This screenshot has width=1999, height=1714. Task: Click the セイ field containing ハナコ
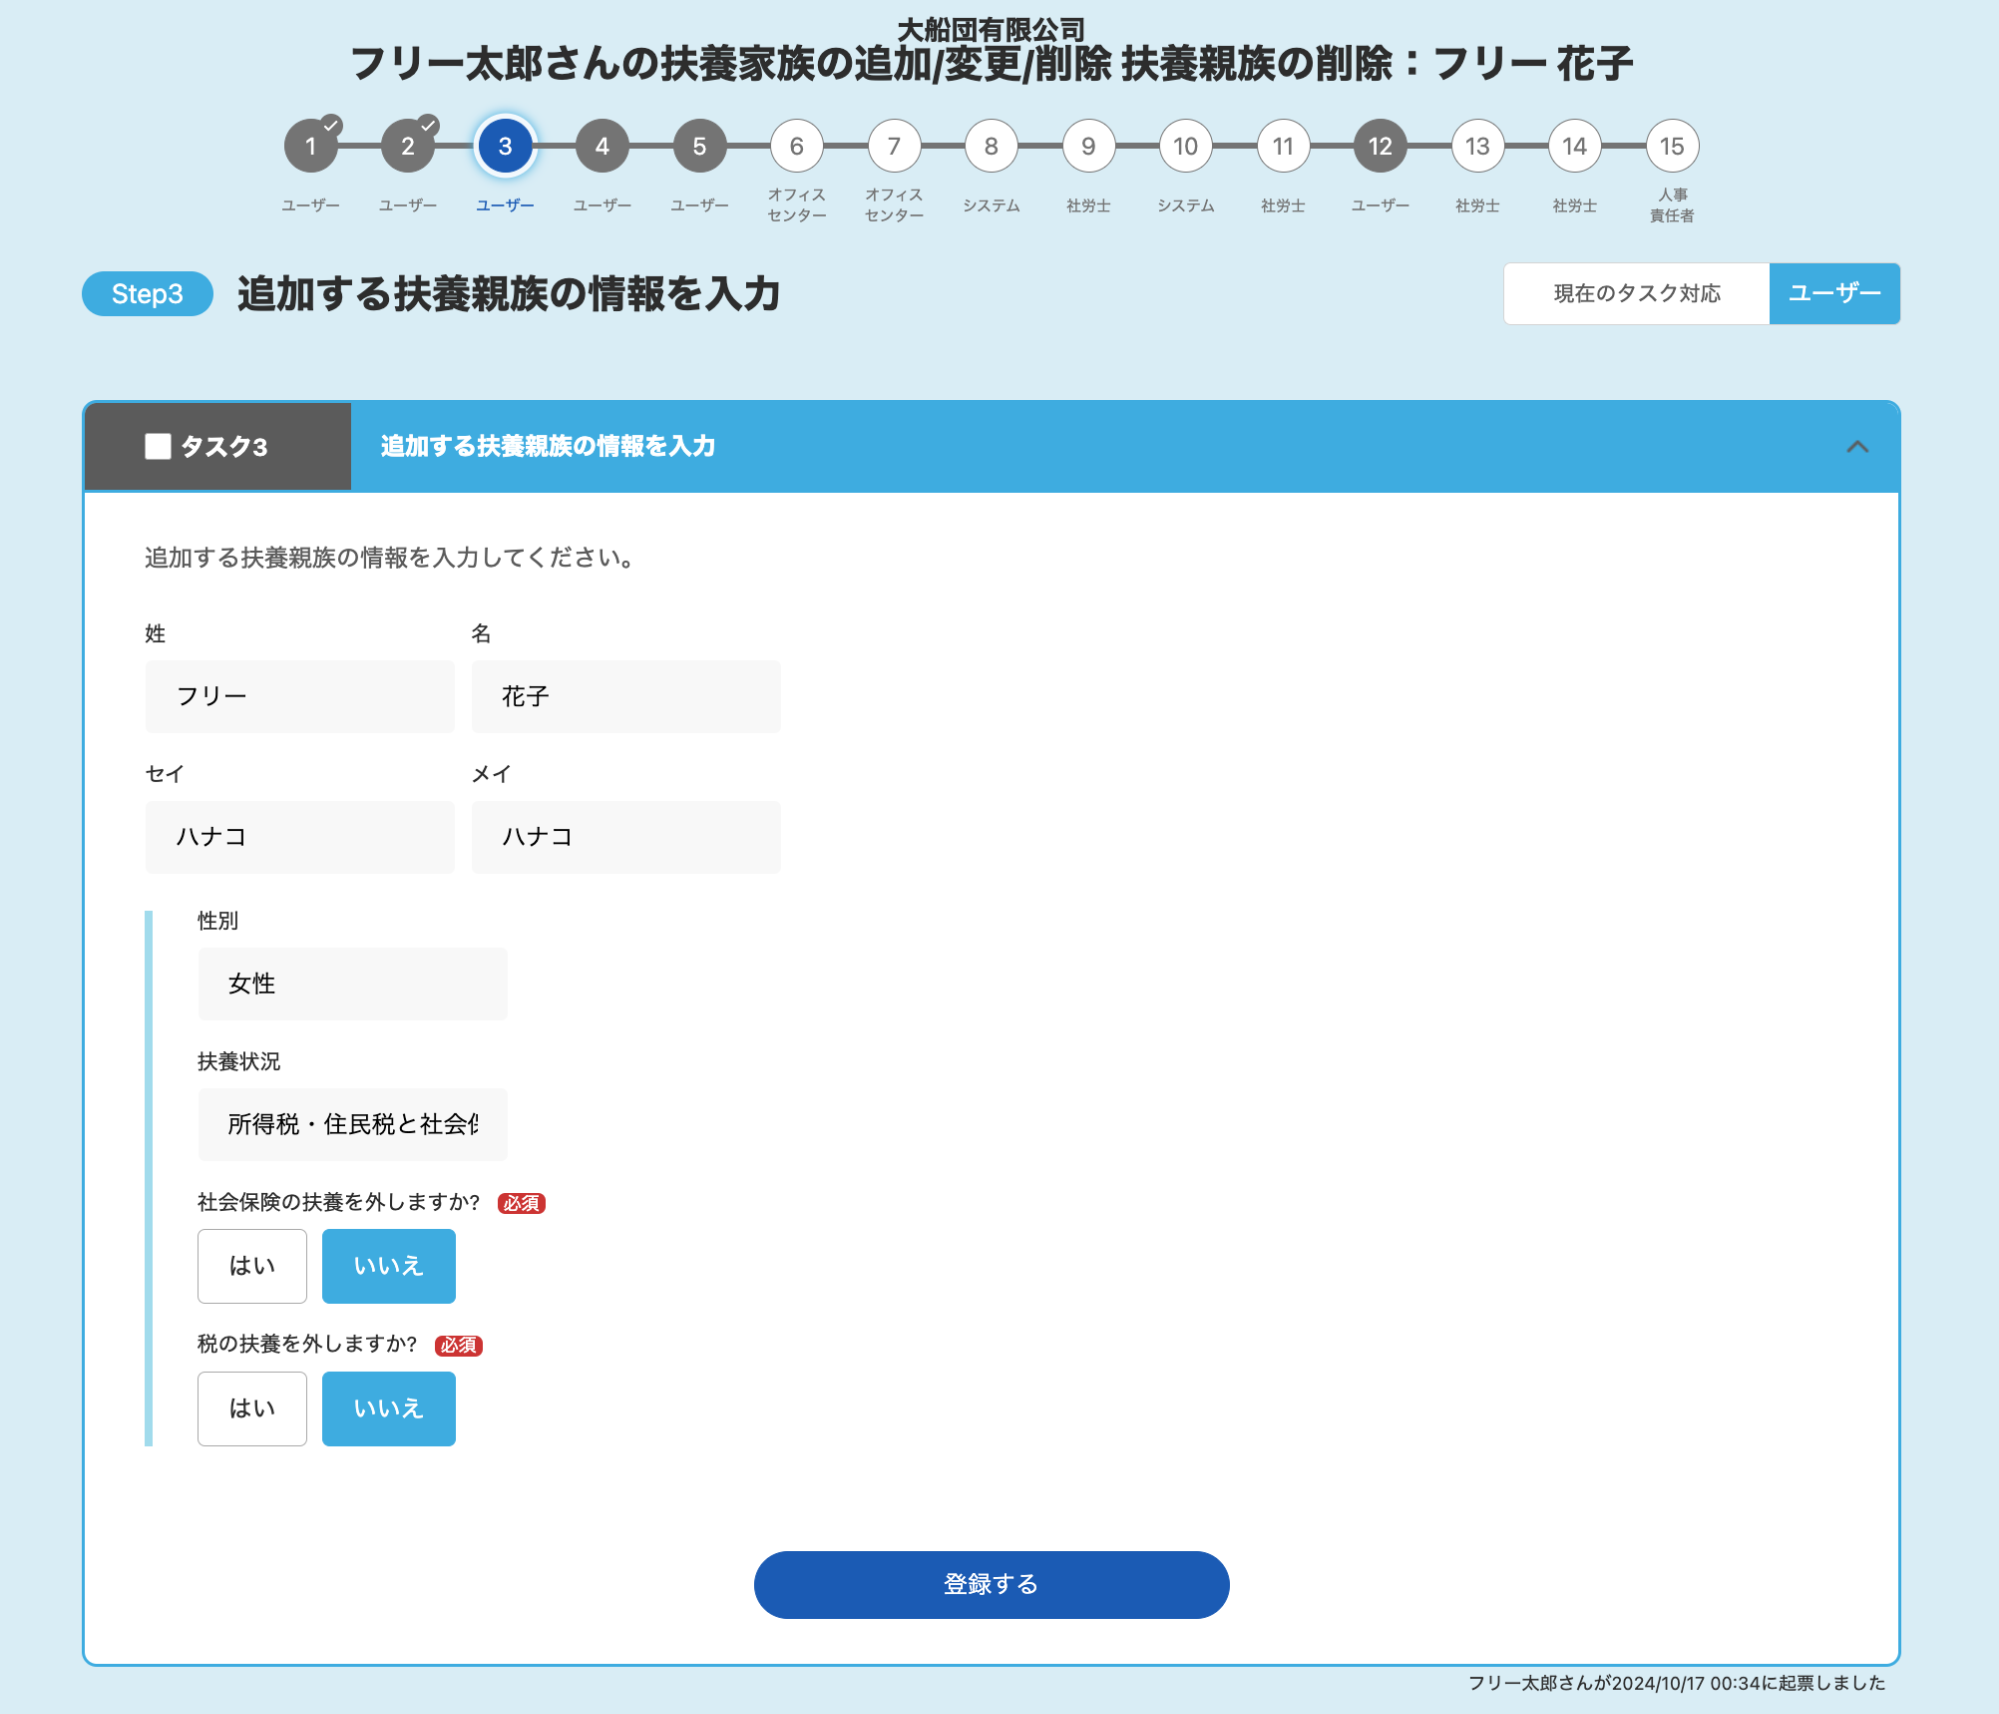click(x=300, y=837)
